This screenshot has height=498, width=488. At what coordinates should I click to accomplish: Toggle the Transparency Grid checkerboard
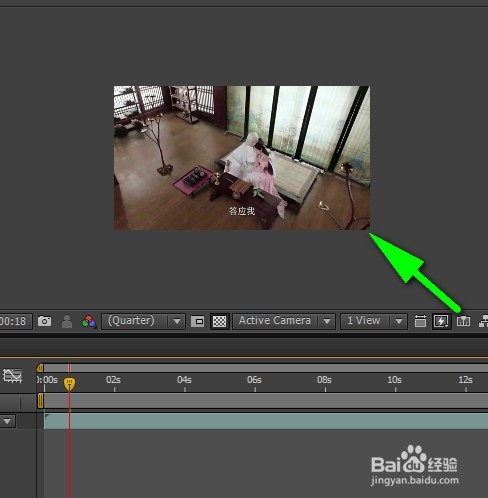[x=220, y=321]
